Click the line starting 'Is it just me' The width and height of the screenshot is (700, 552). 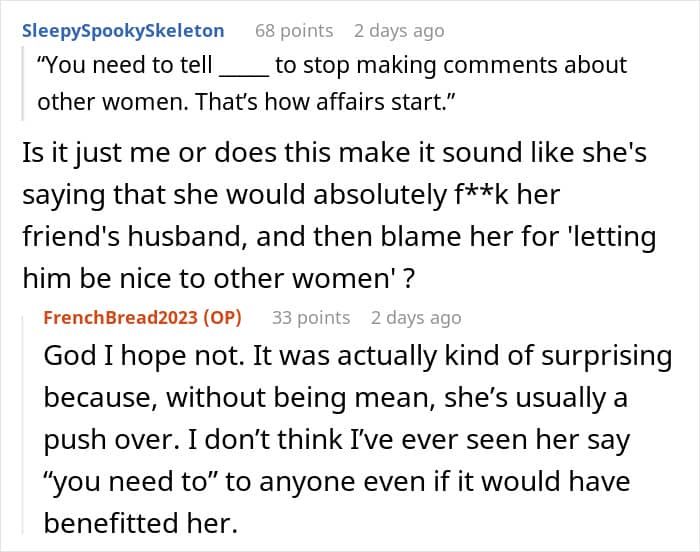334,153
